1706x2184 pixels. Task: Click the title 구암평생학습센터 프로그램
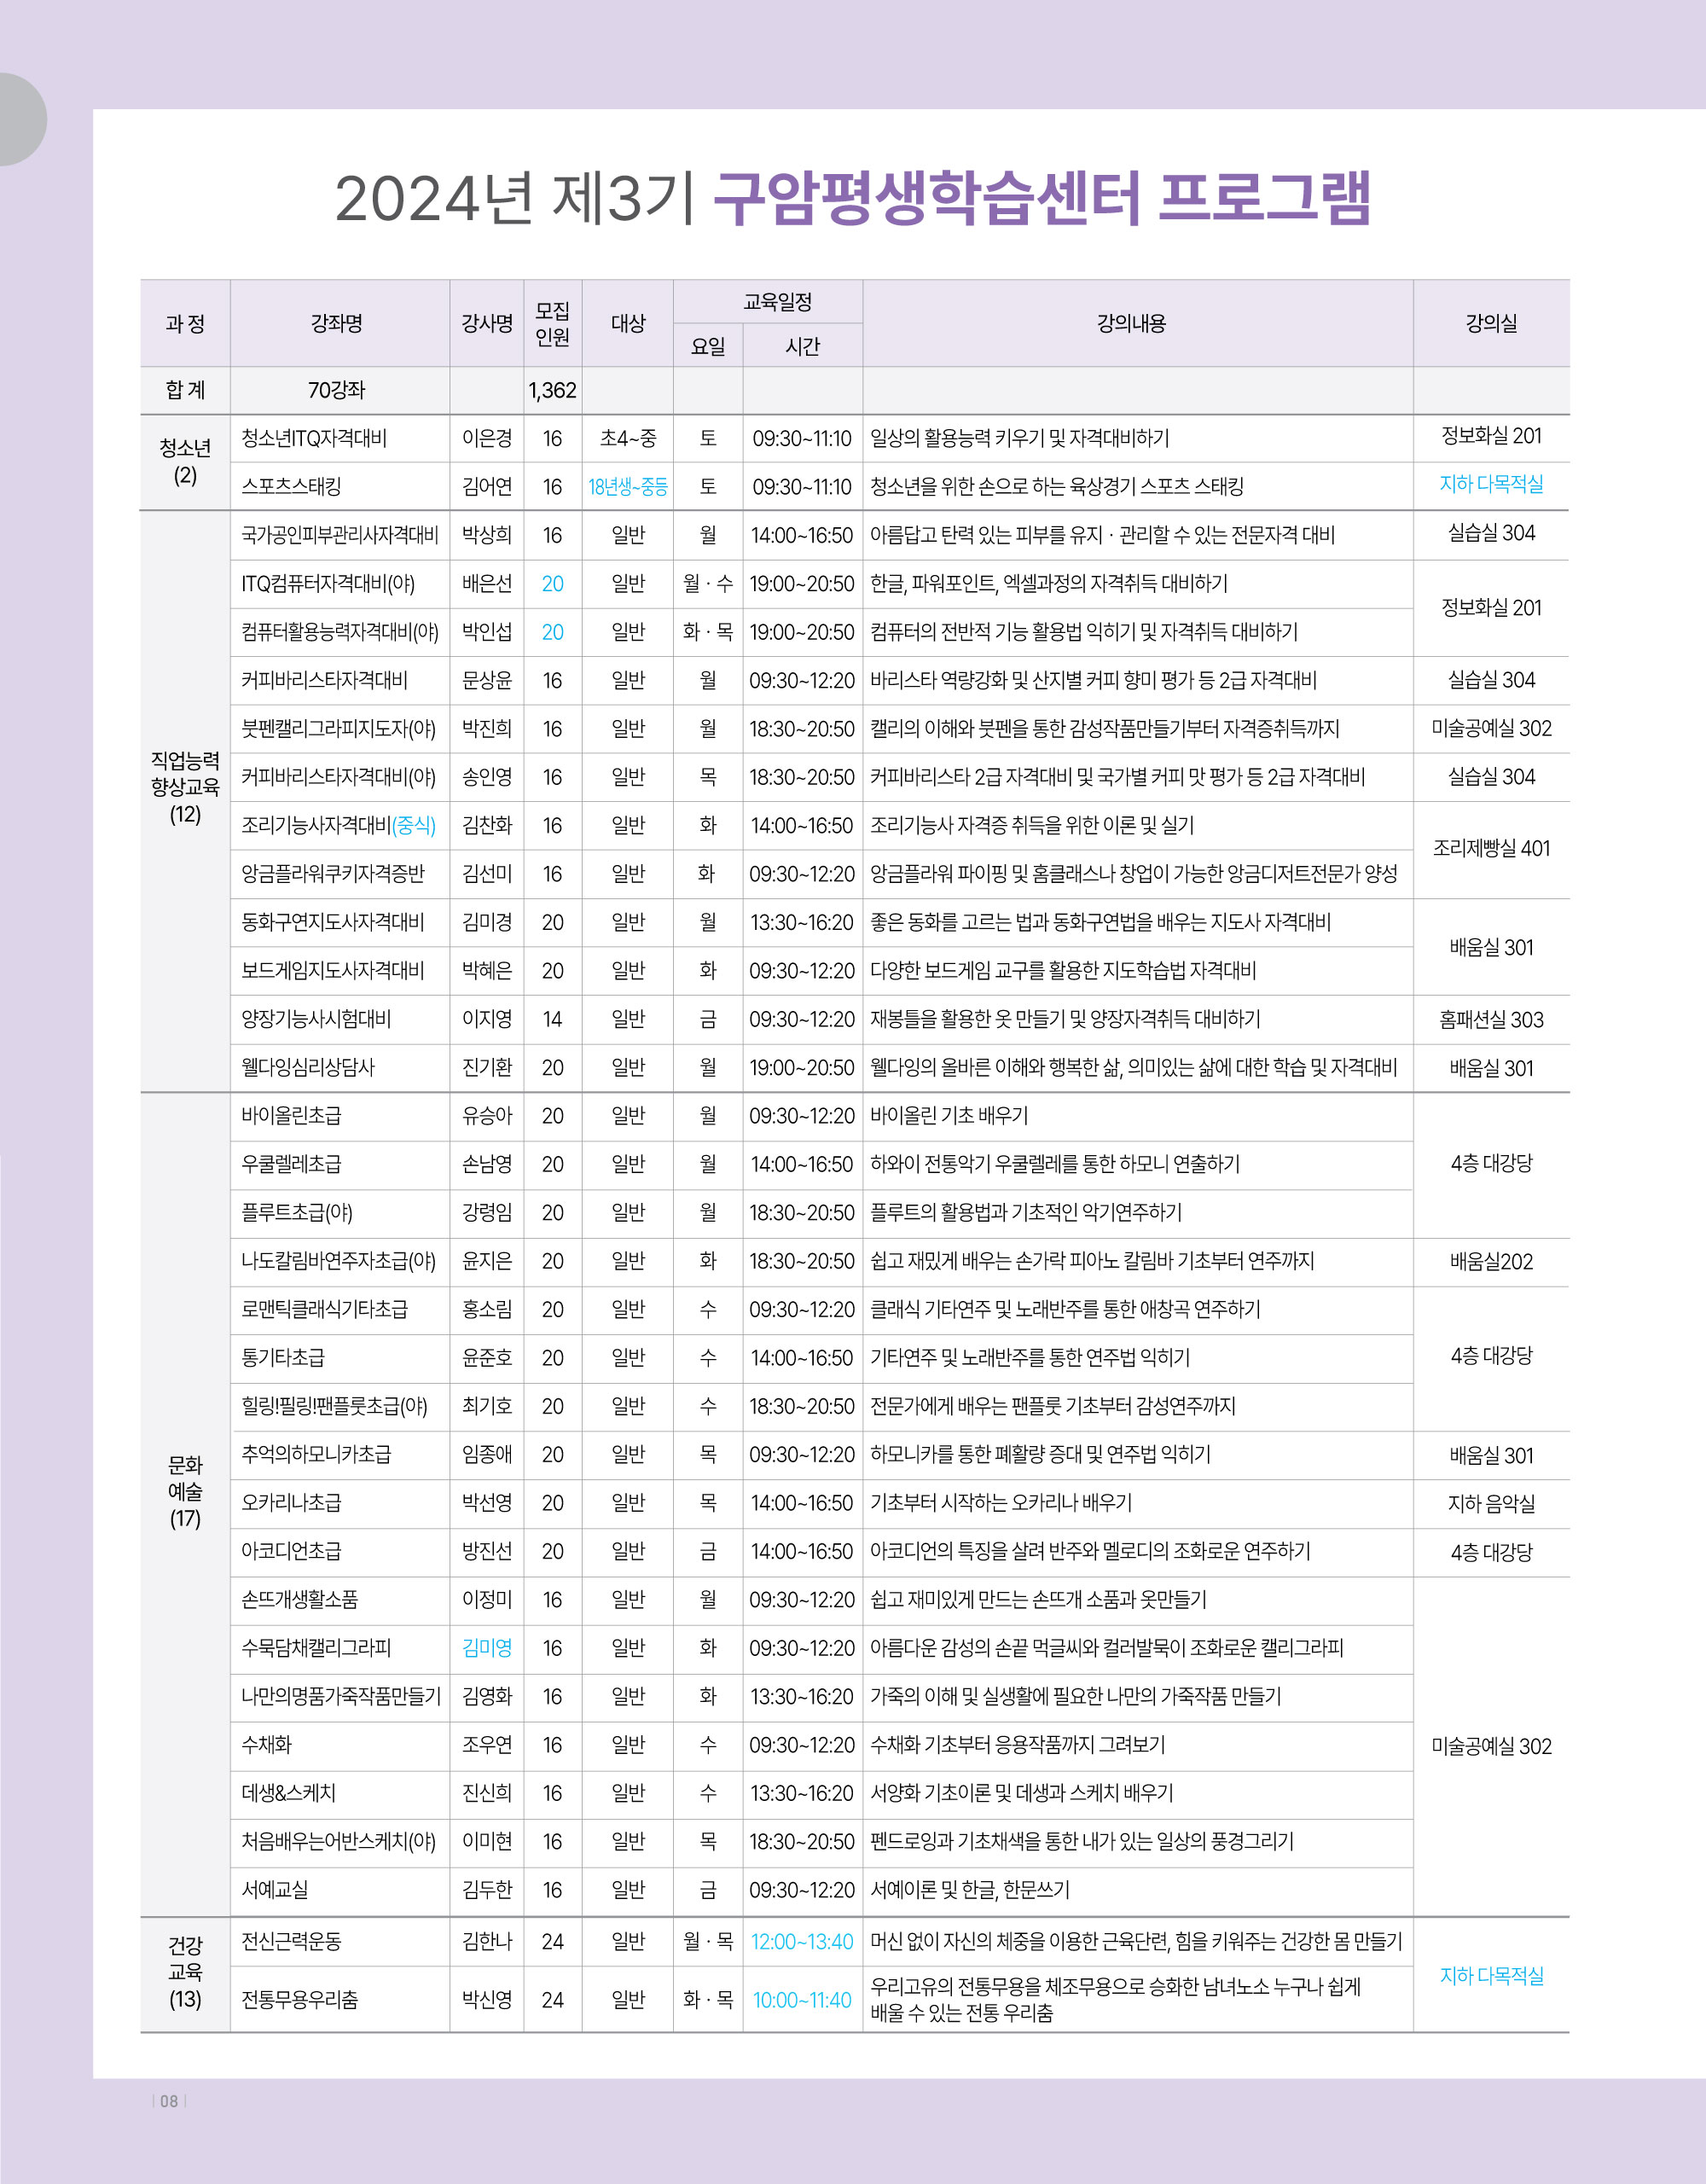[x=1041, y=197]
